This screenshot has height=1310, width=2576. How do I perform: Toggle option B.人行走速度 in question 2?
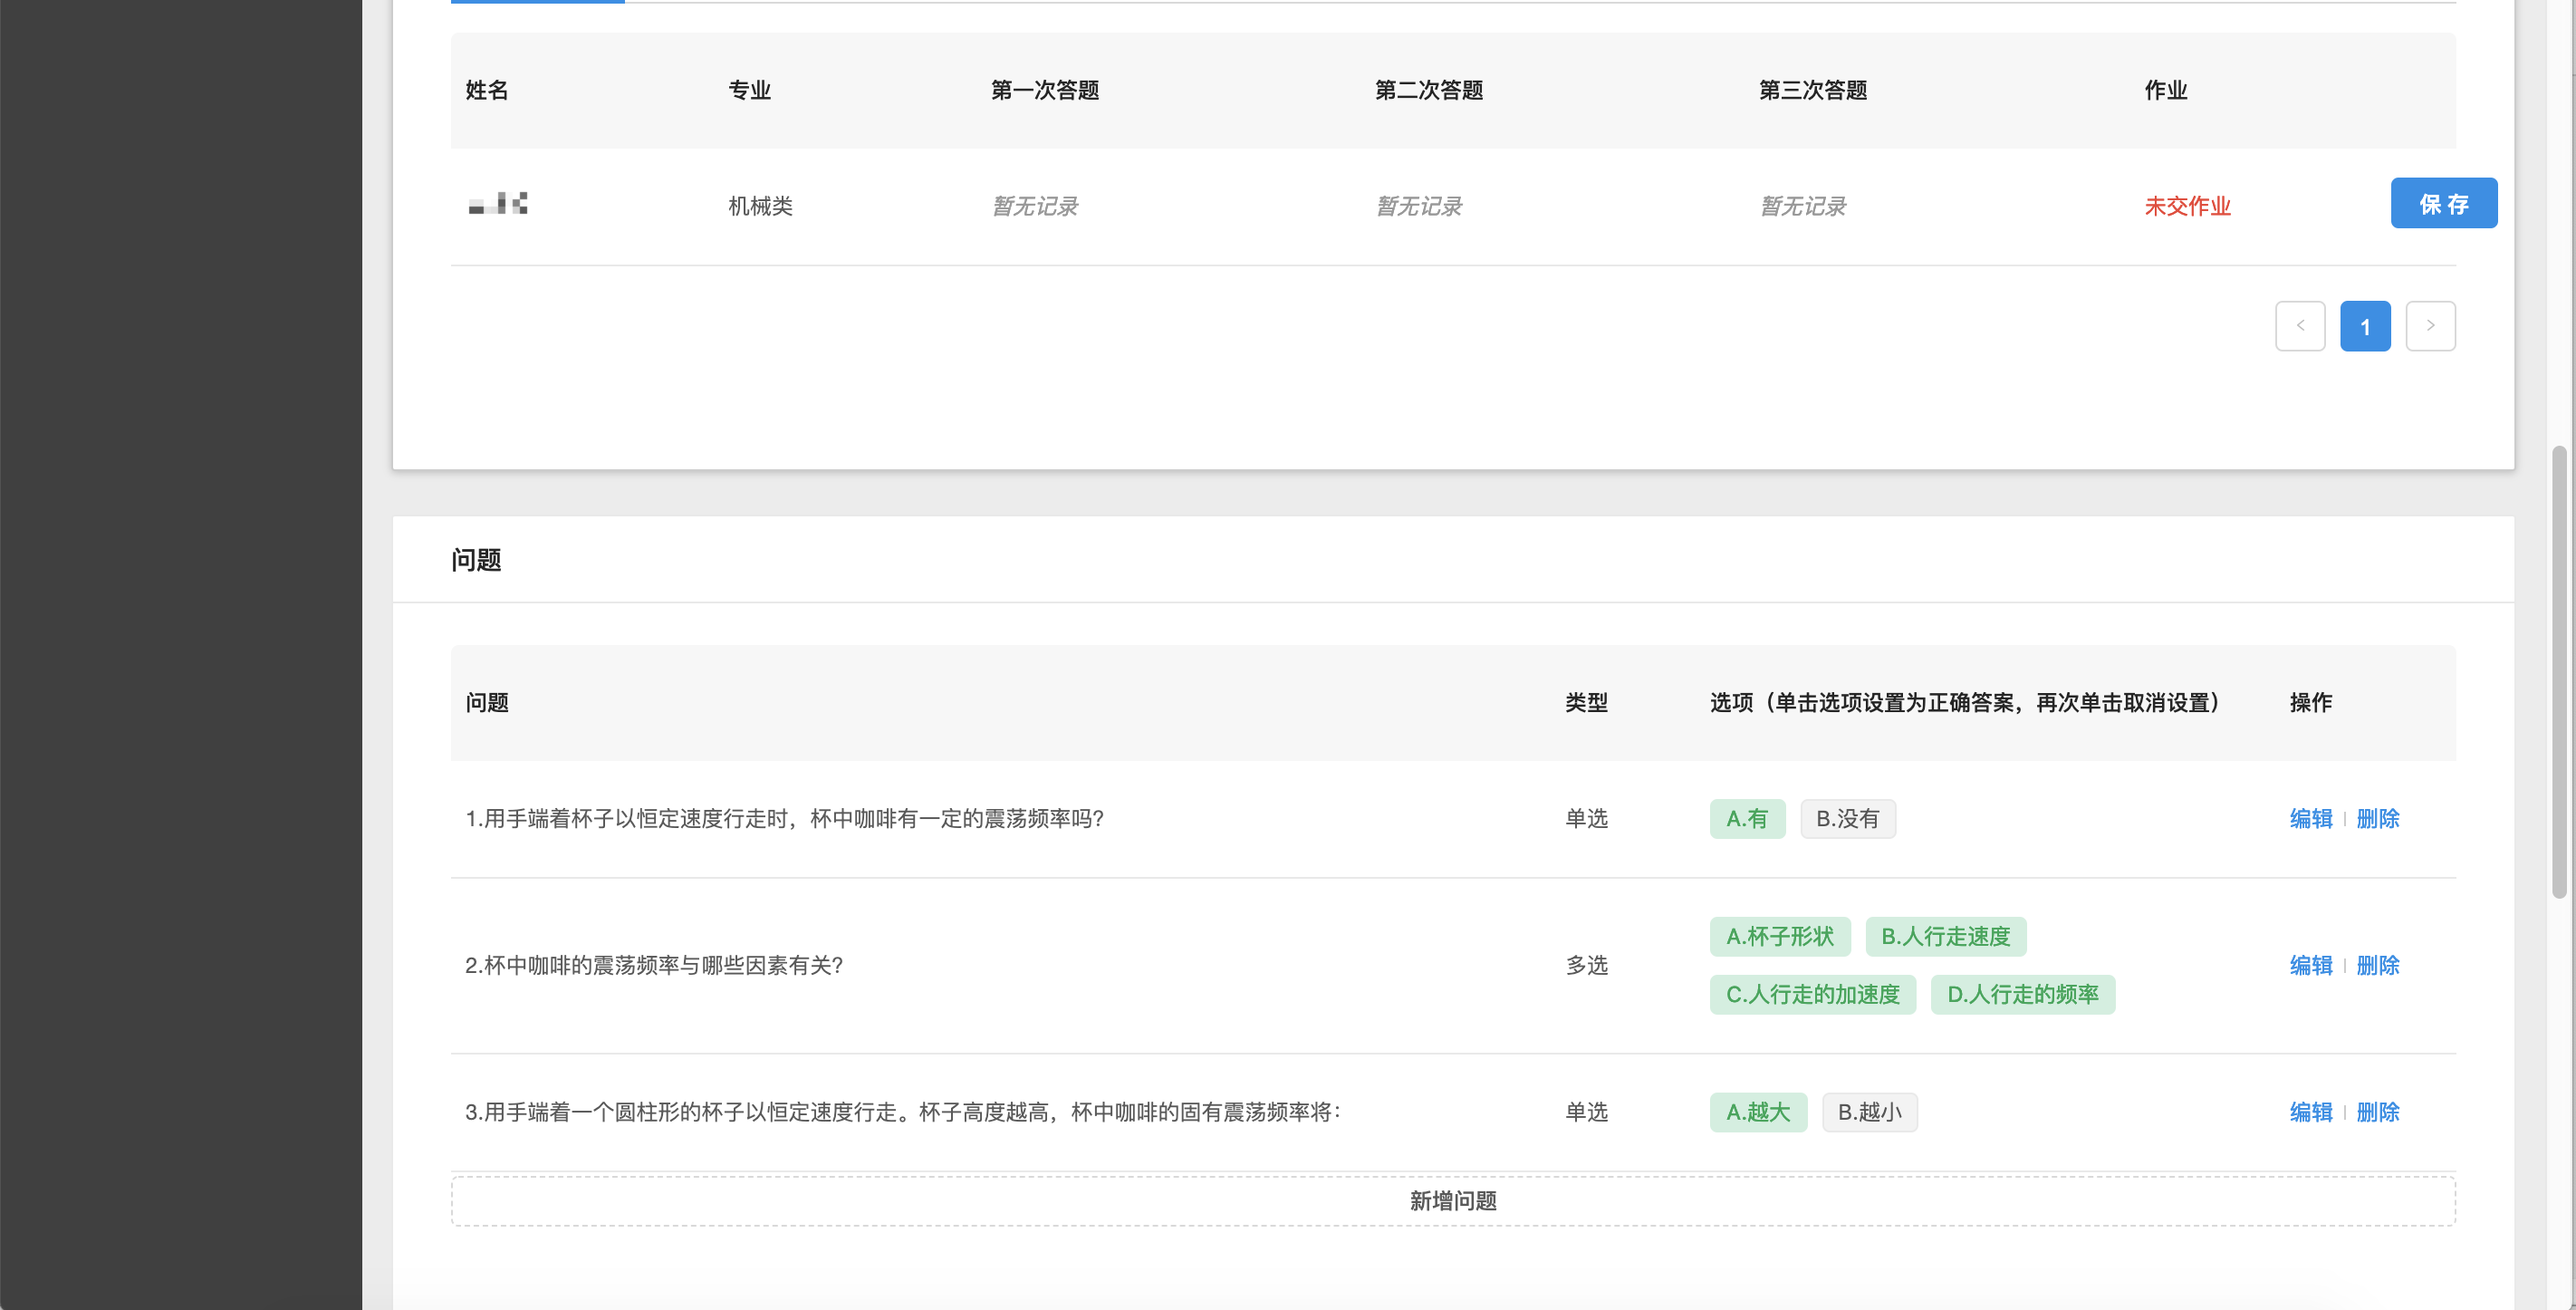click(1945, 937)
